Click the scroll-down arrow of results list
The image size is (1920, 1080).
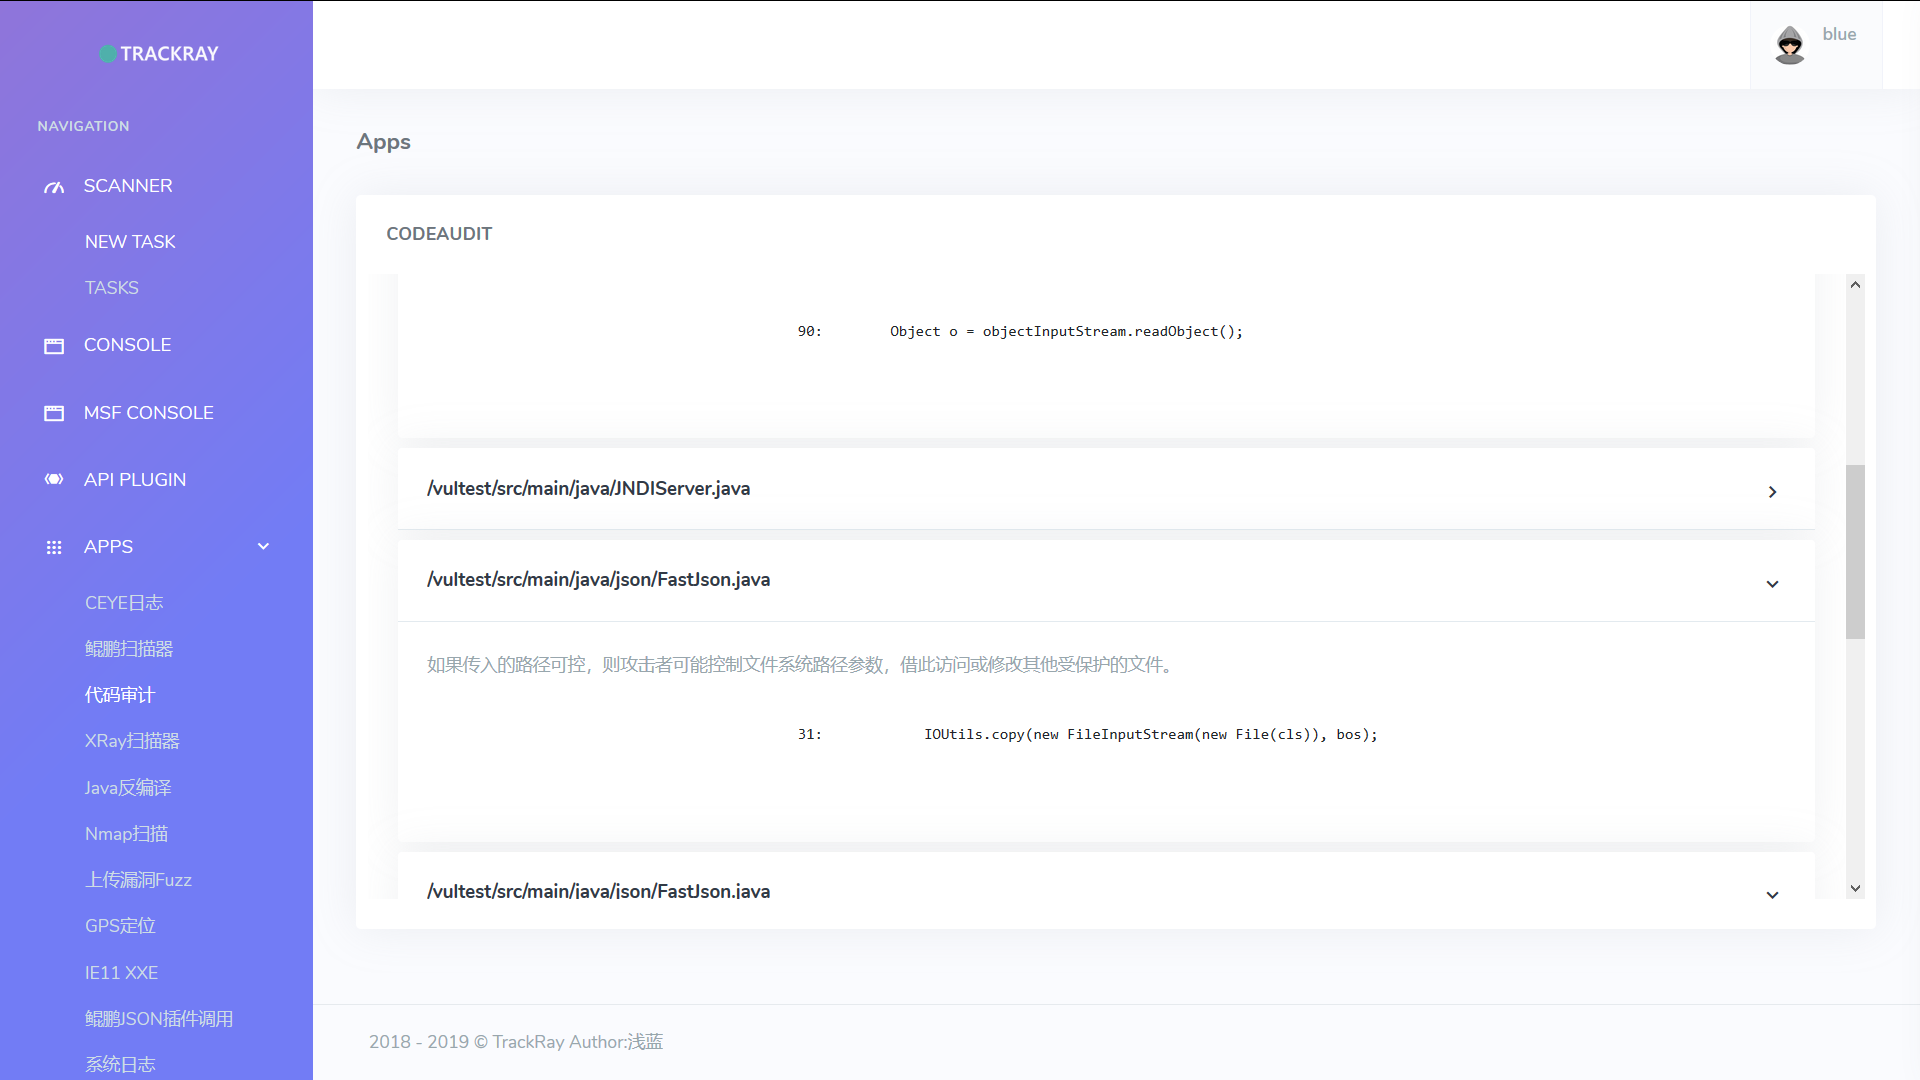(x=1855, y=888)
